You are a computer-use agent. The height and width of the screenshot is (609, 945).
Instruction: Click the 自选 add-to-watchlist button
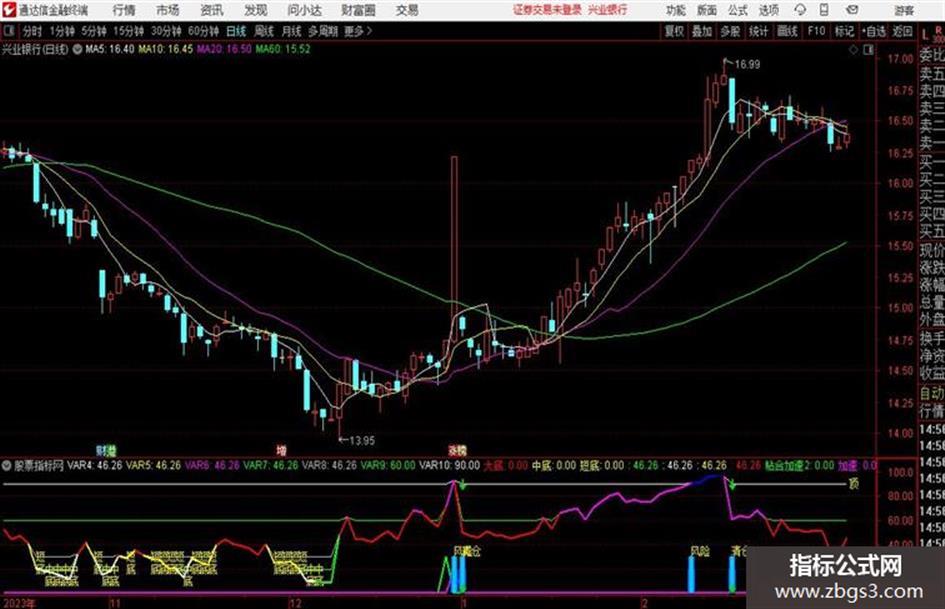(x=873, y=31)
